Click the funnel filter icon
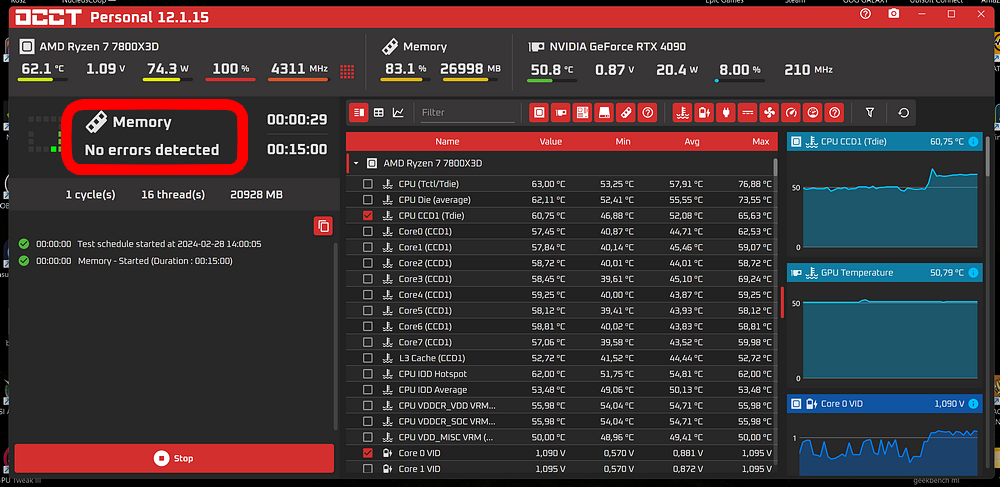Screen dimensions: 1000x487 pos(870,113)
